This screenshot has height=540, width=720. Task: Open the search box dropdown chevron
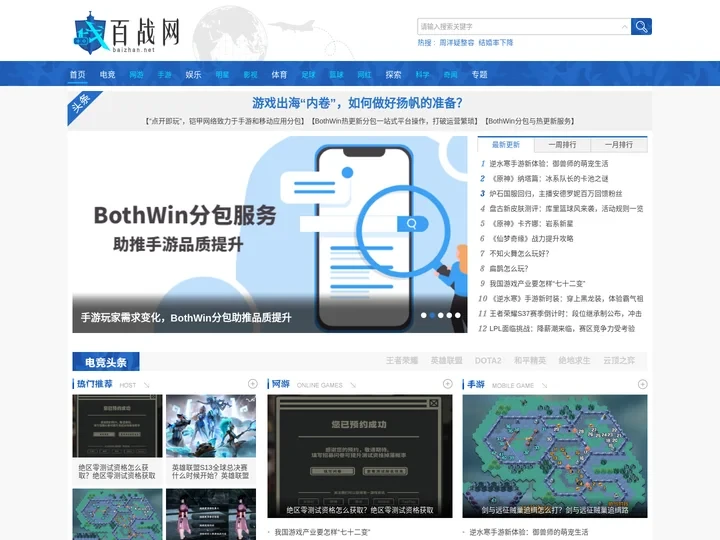[x=624, y=27]
